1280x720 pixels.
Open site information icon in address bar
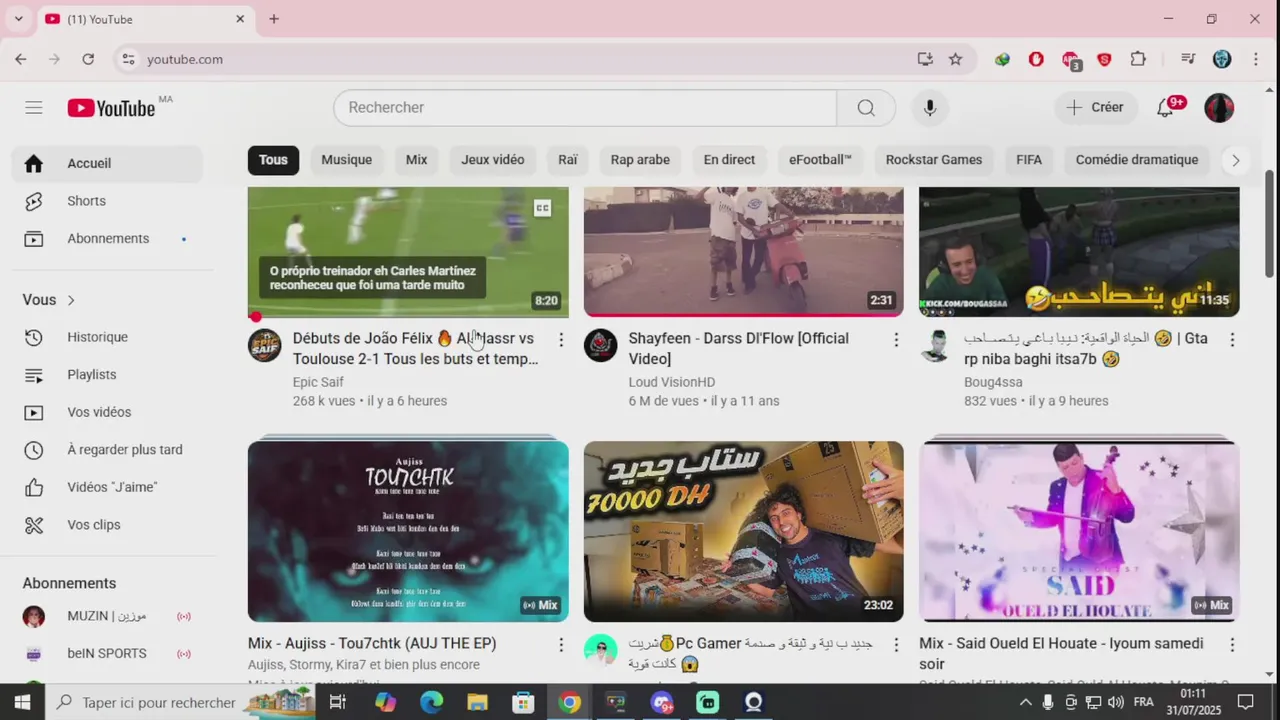[128, 59]
